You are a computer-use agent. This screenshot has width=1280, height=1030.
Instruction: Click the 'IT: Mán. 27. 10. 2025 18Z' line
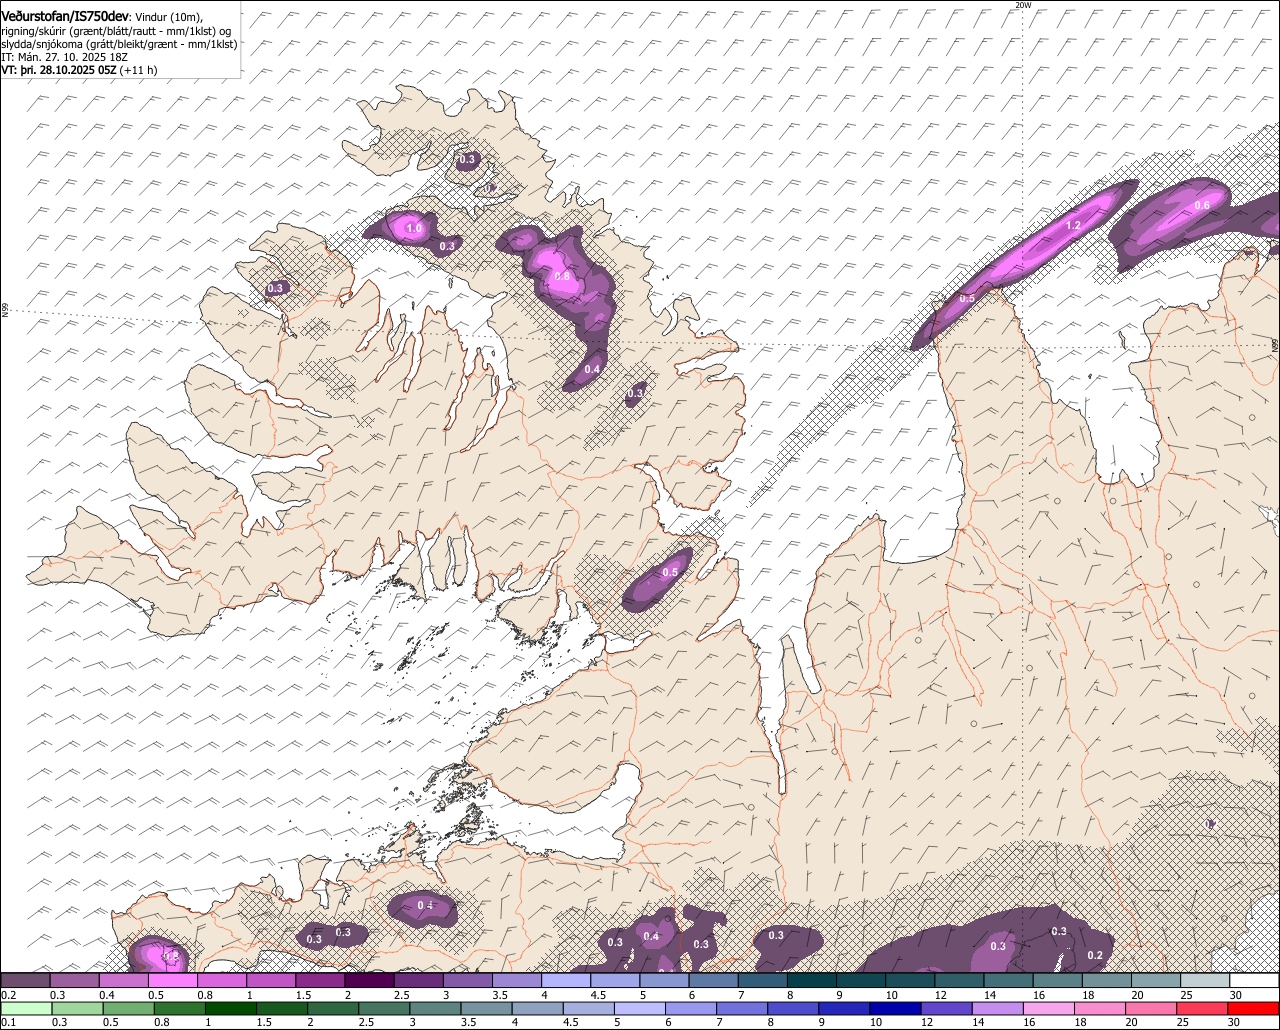(x=64, y=58)
